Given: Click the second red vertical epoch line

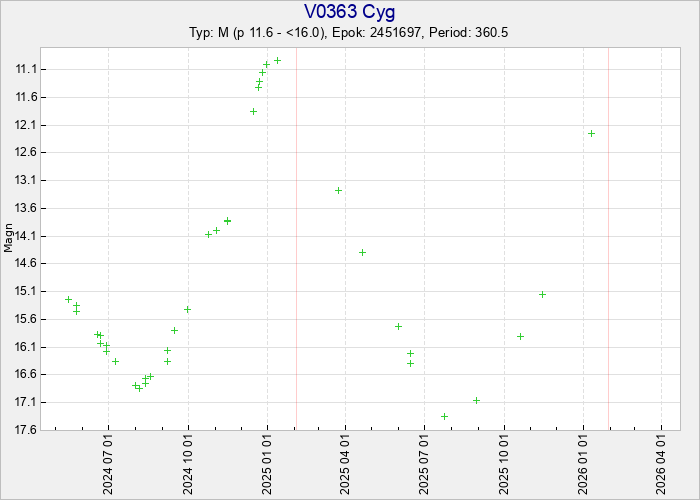Looking at the screenshot, I should [608, 240].
